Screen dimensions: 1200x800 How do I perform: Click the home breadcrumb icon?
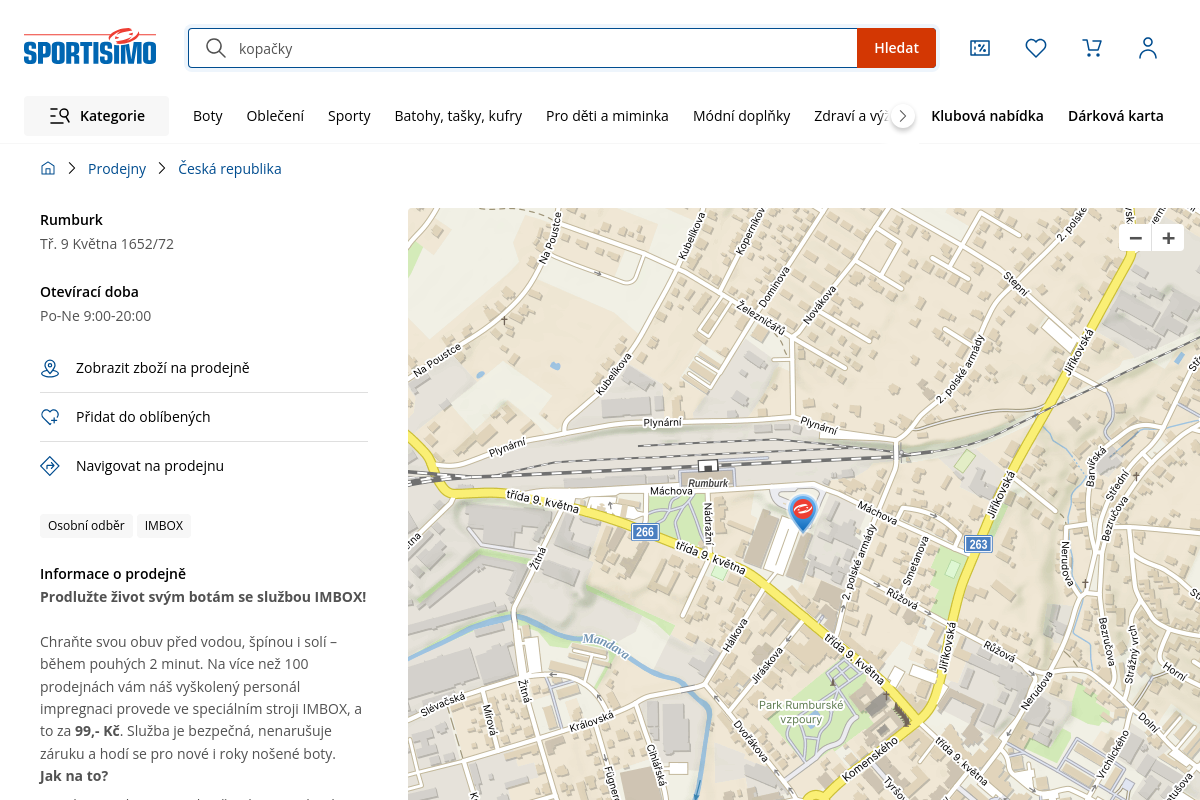coord(48,169)
